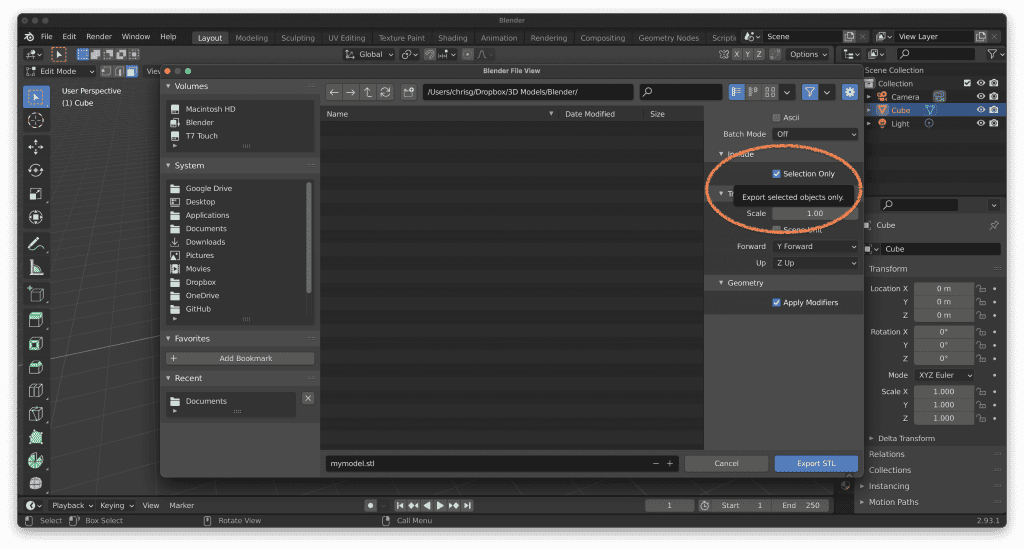This screenshot has height=549, width=1024.
Task: Switch to vertical list display mode
Action: click(737, 92)
